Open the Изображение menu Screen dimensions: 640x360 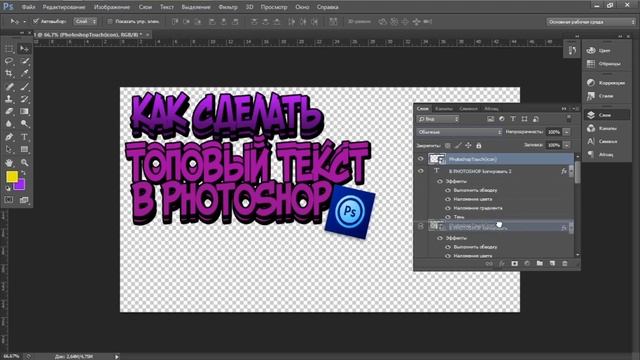pos(112,7)
